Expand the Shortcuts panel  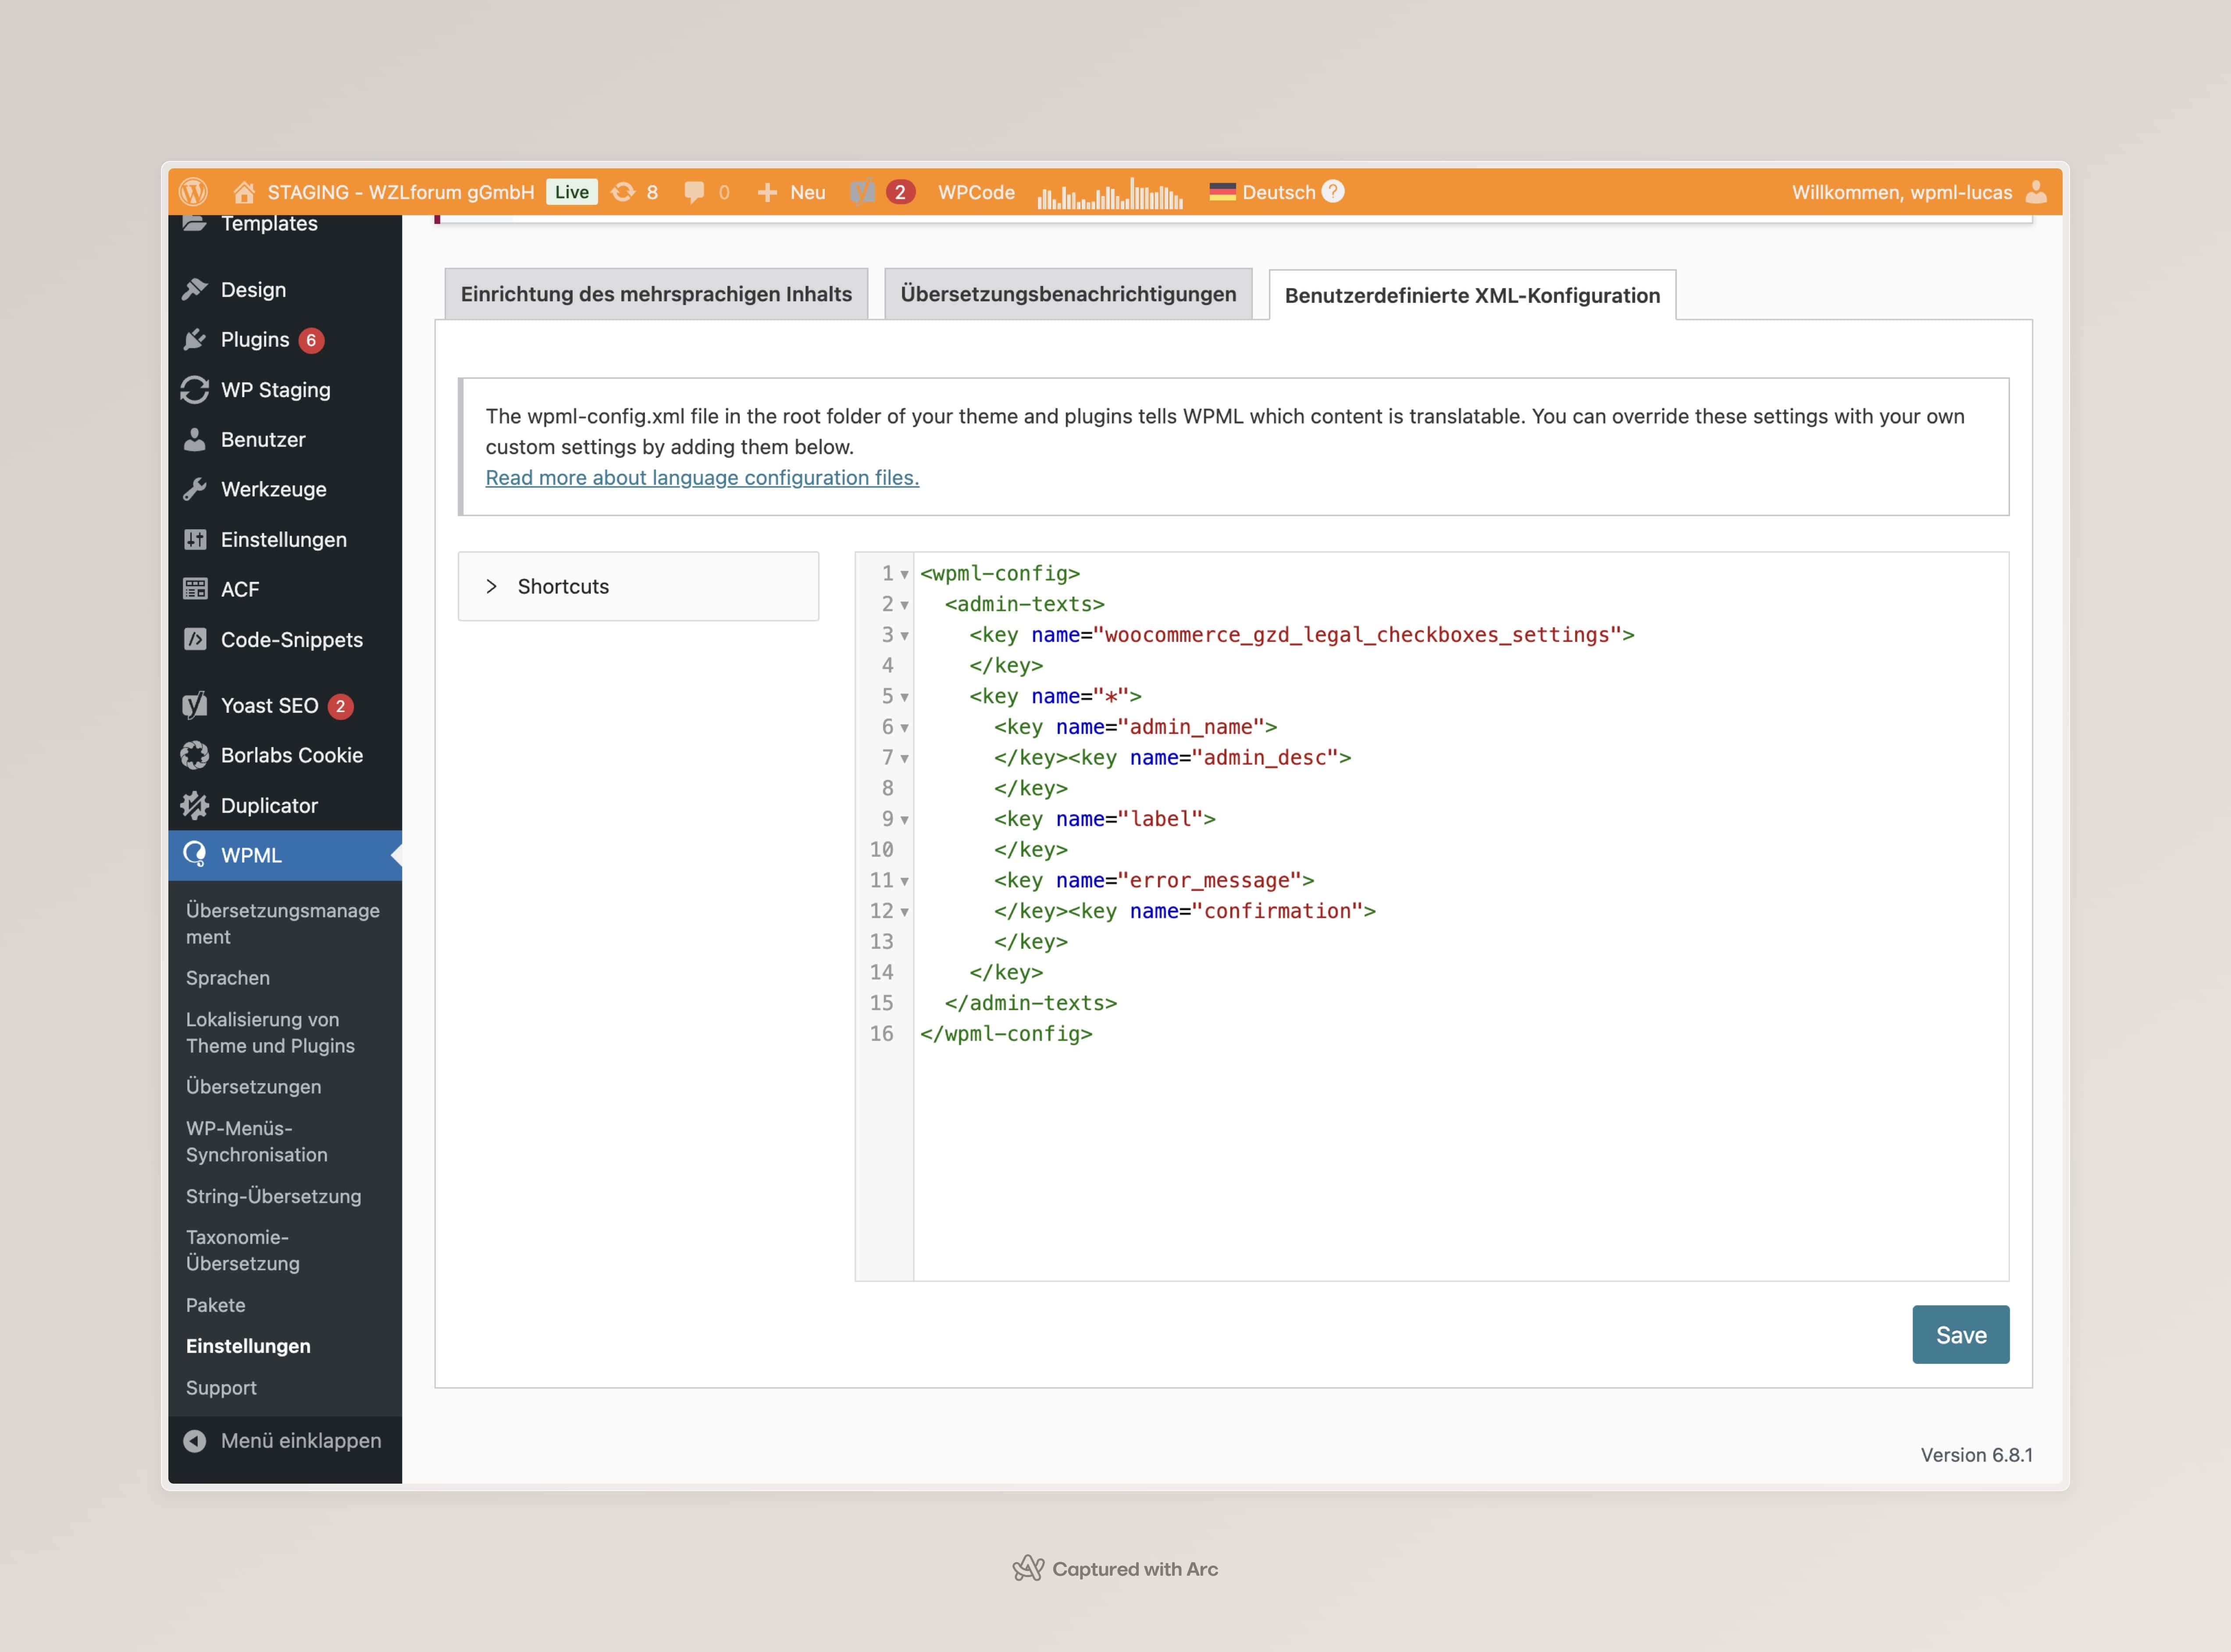coord(638,587)
